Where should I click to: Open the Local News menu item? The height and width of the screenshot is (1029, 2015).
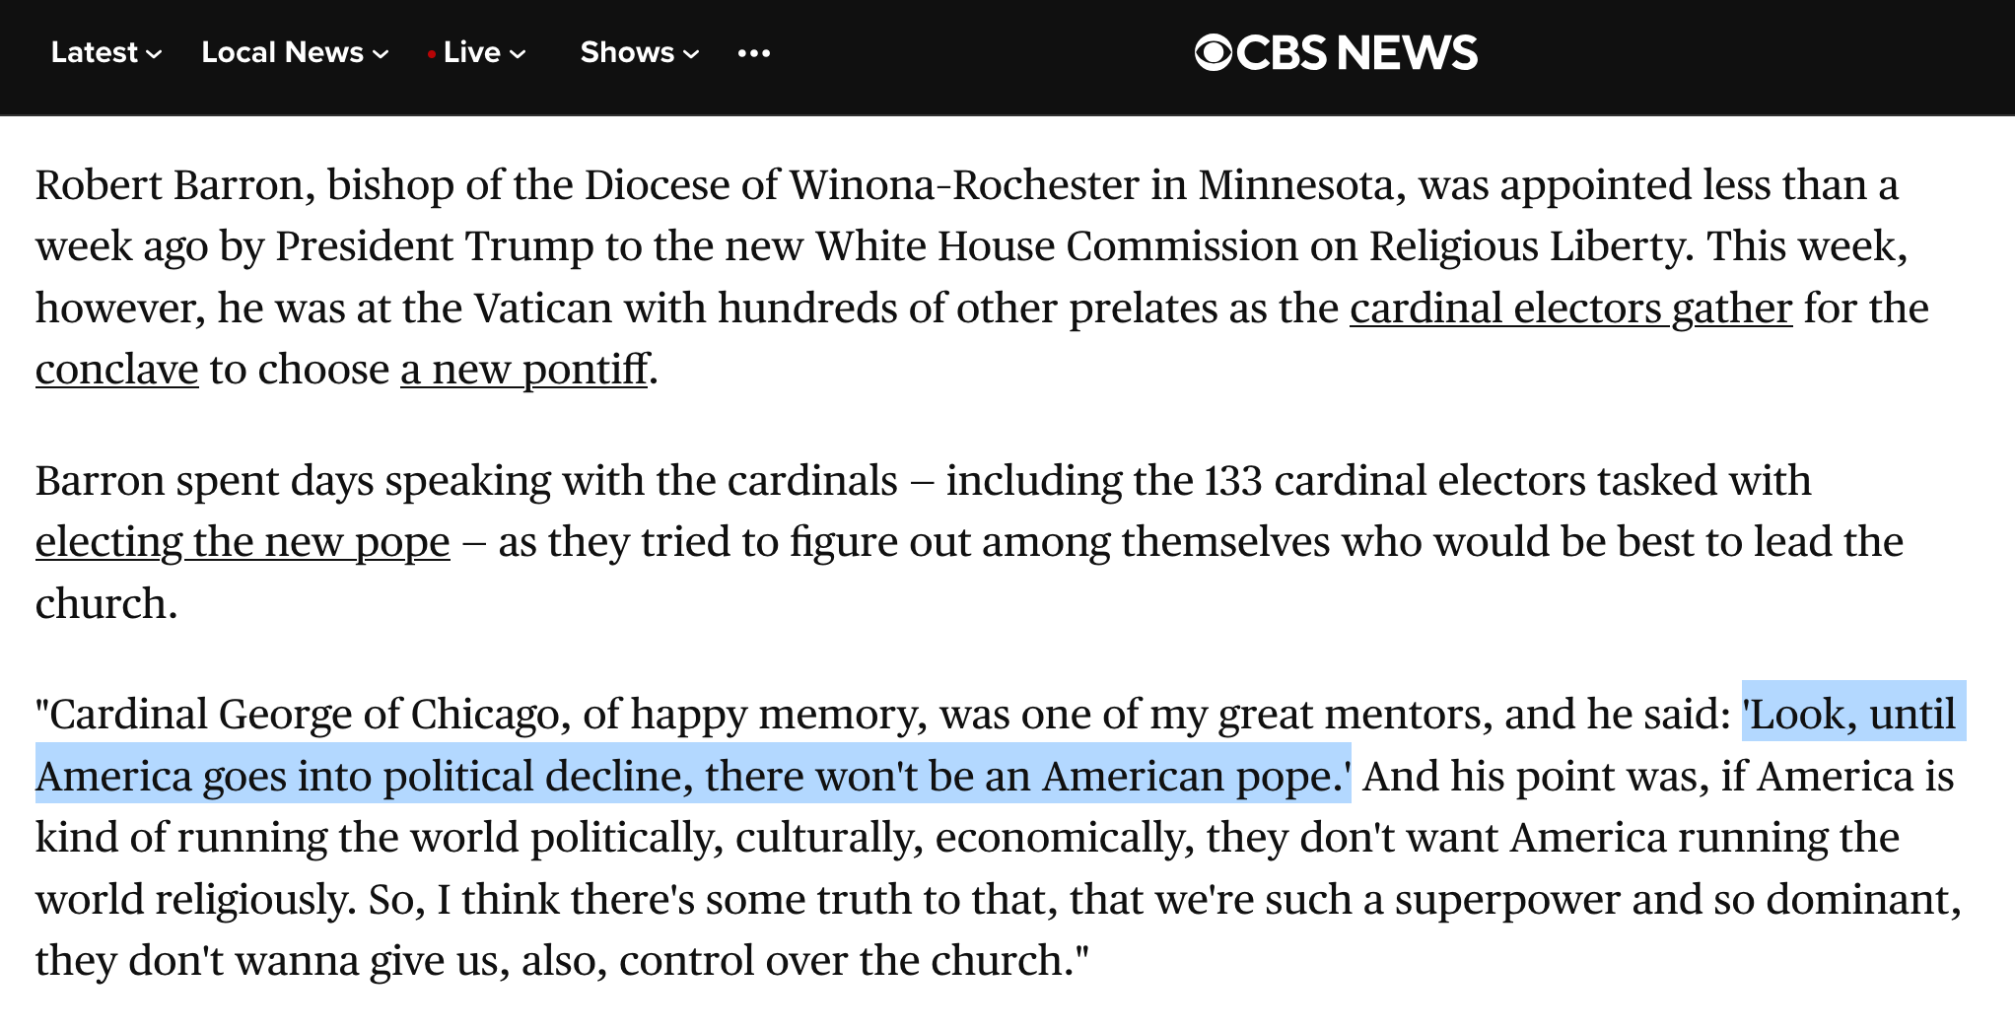point(283,52)
